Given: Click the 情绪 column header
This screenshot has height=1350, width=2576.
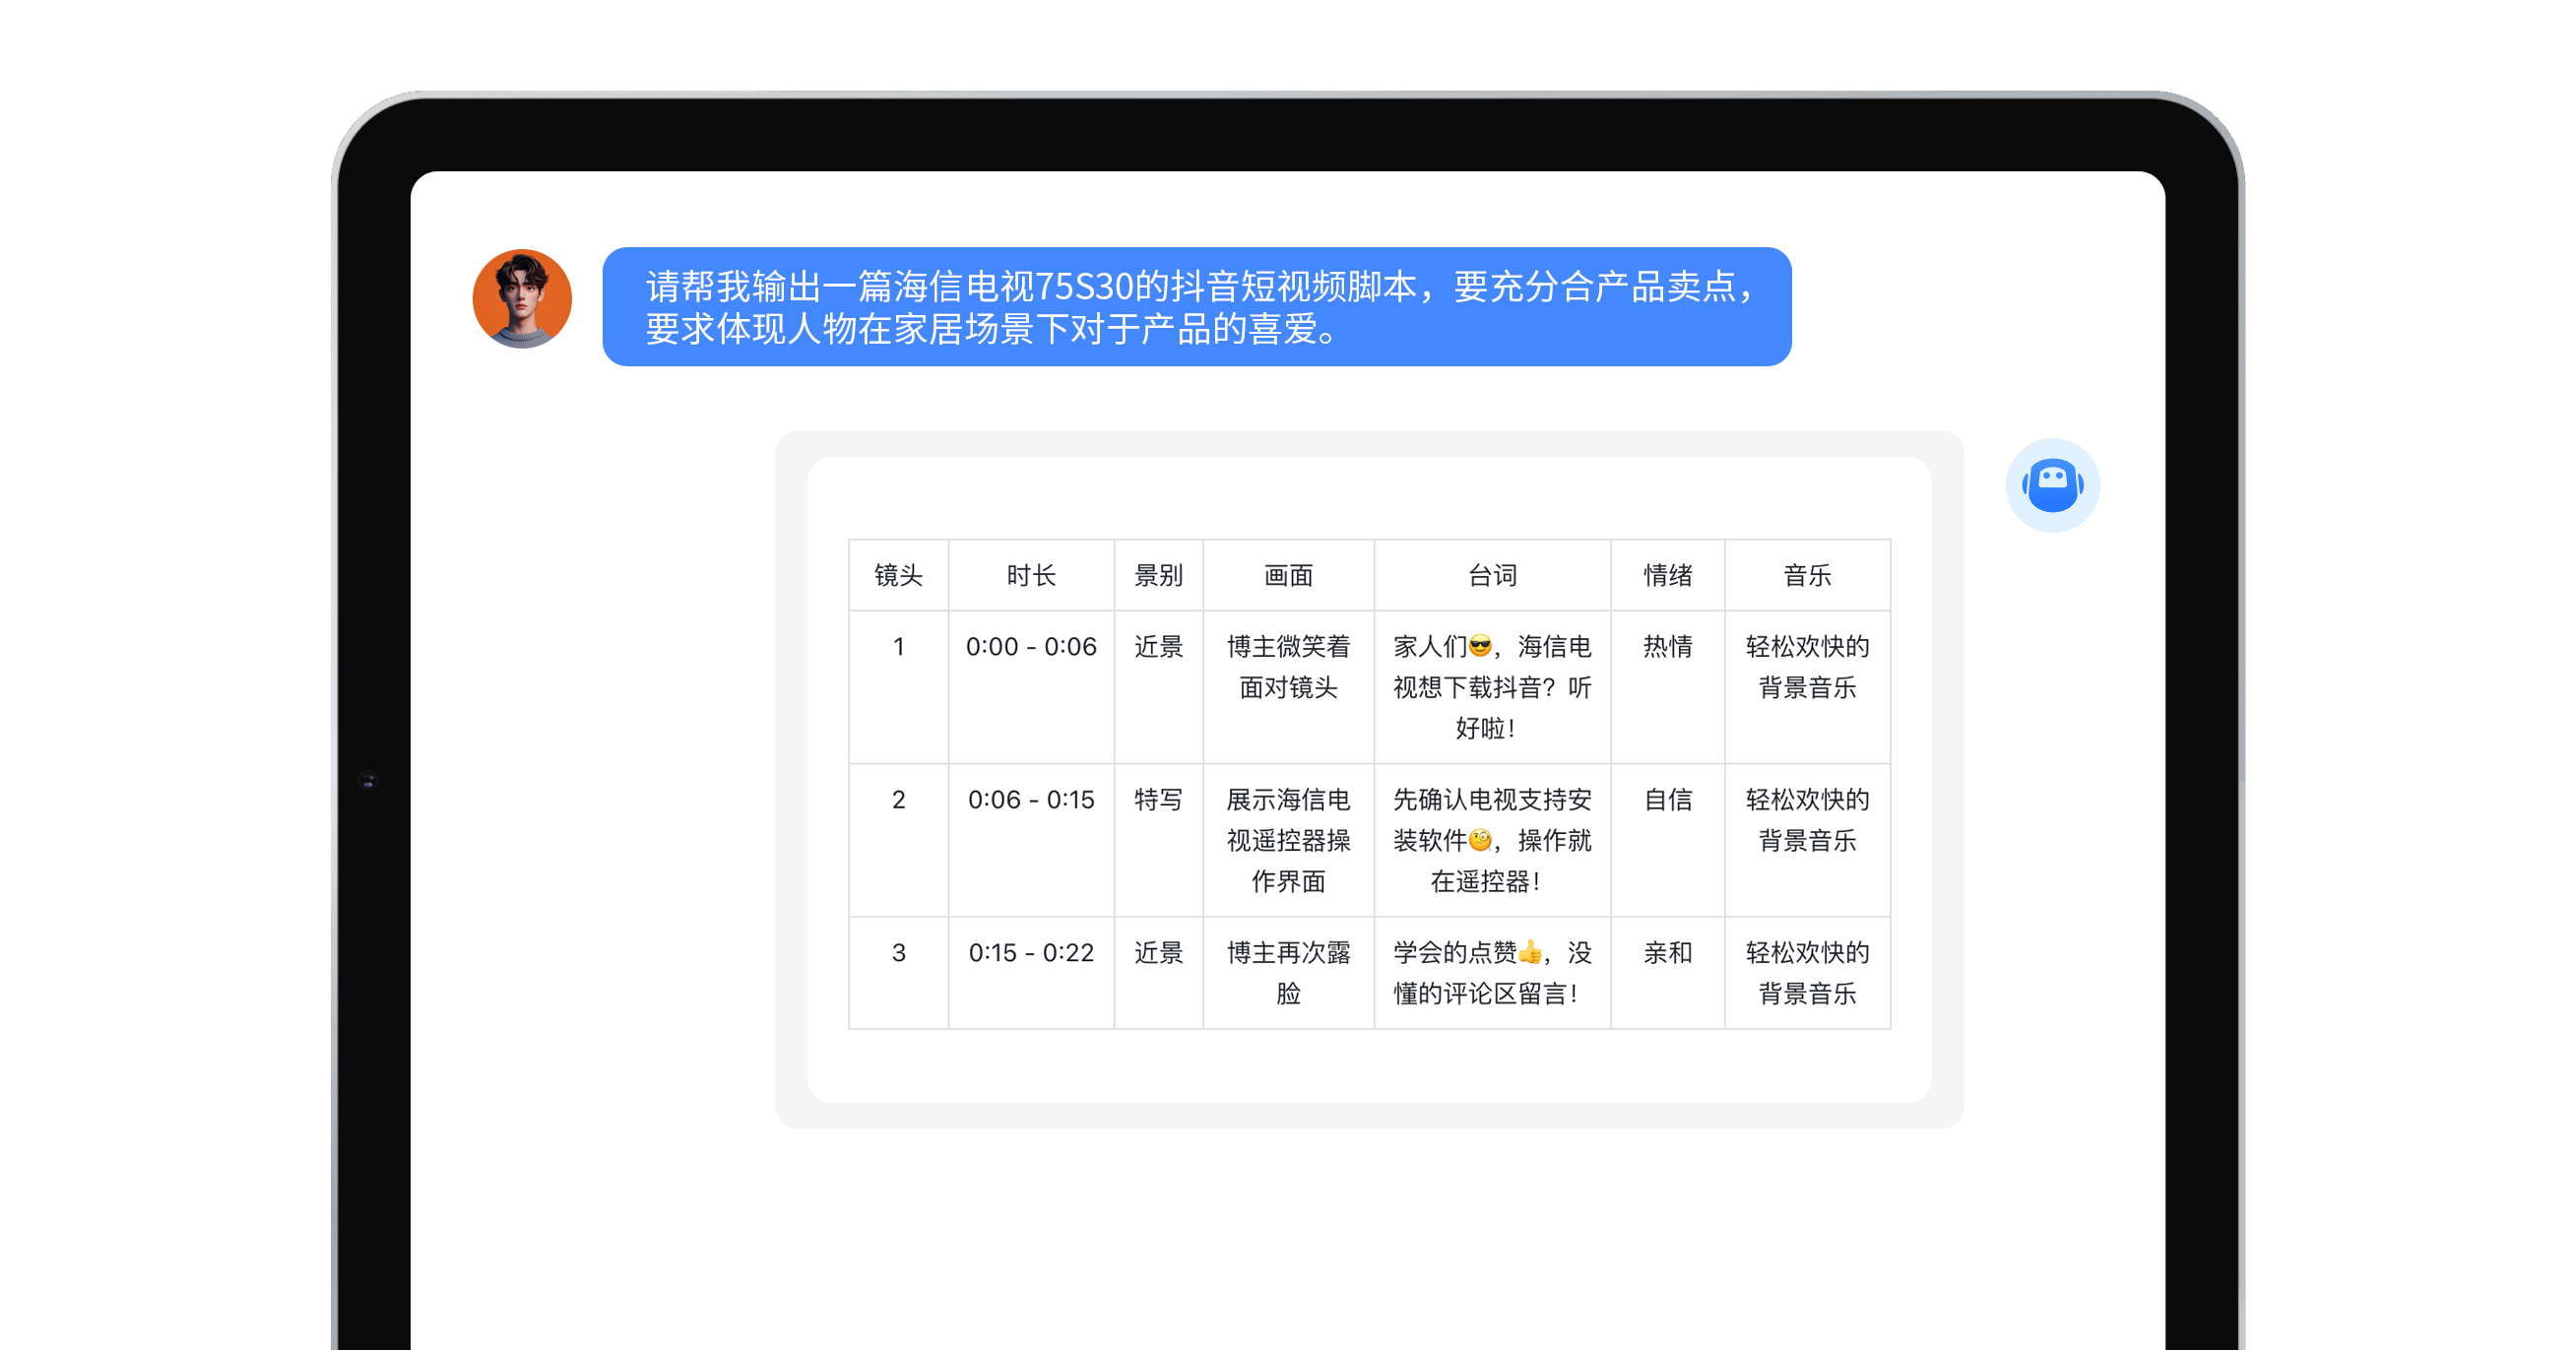Looking at the screenshot, I should pyautogui.click(x=1667, y=575).
